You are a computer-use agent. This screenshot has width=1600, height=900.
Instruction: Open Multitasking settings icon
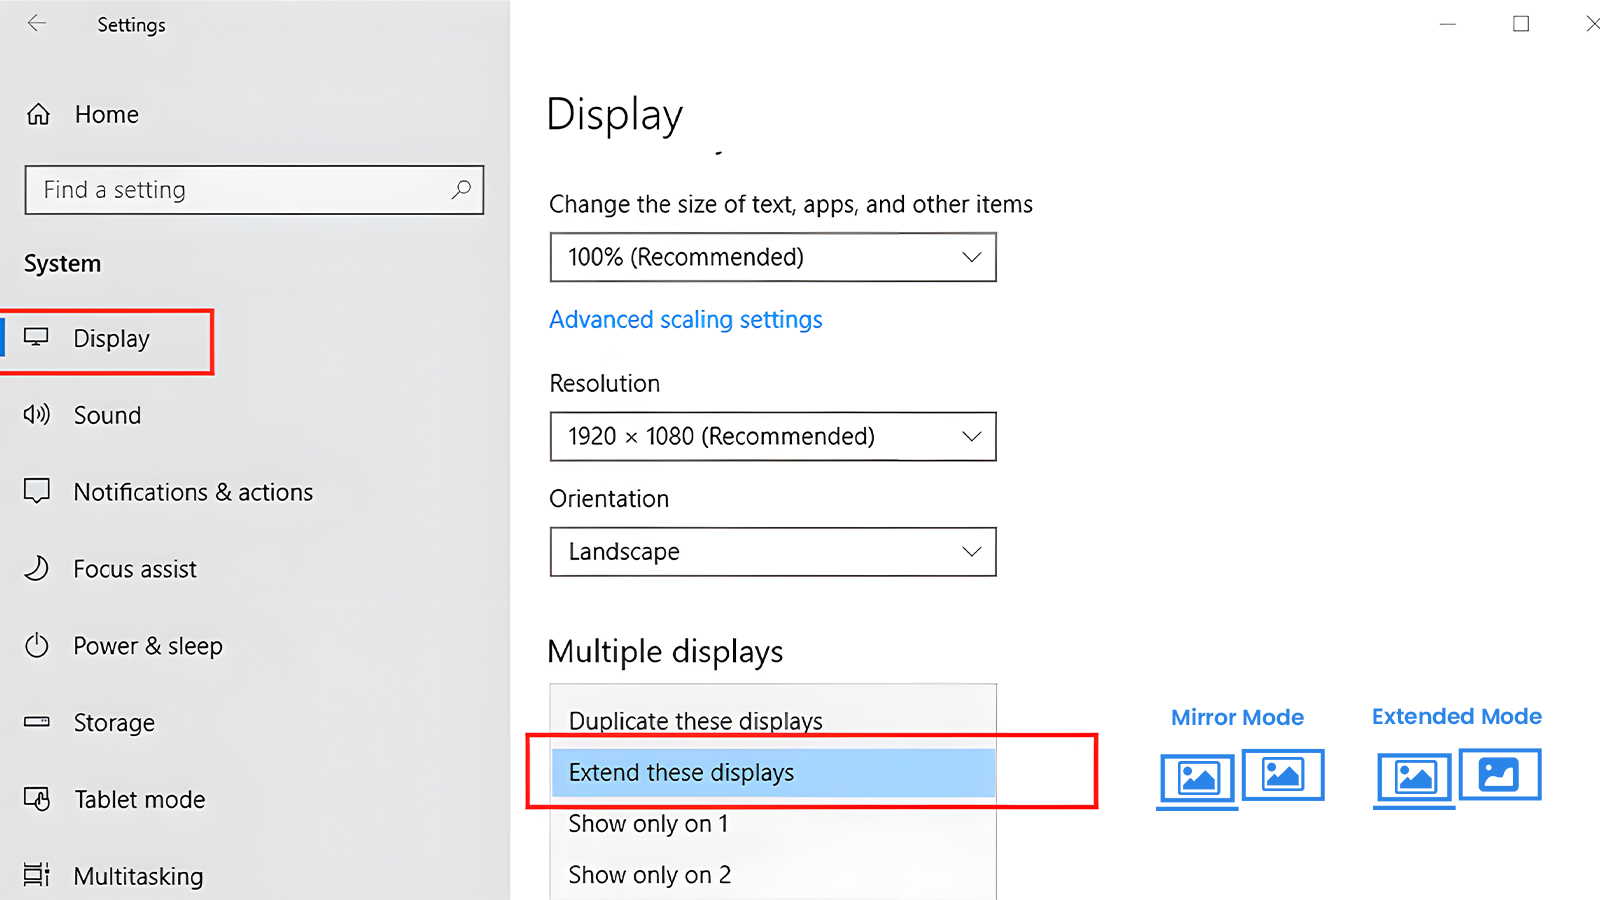[x=36, y=875]
